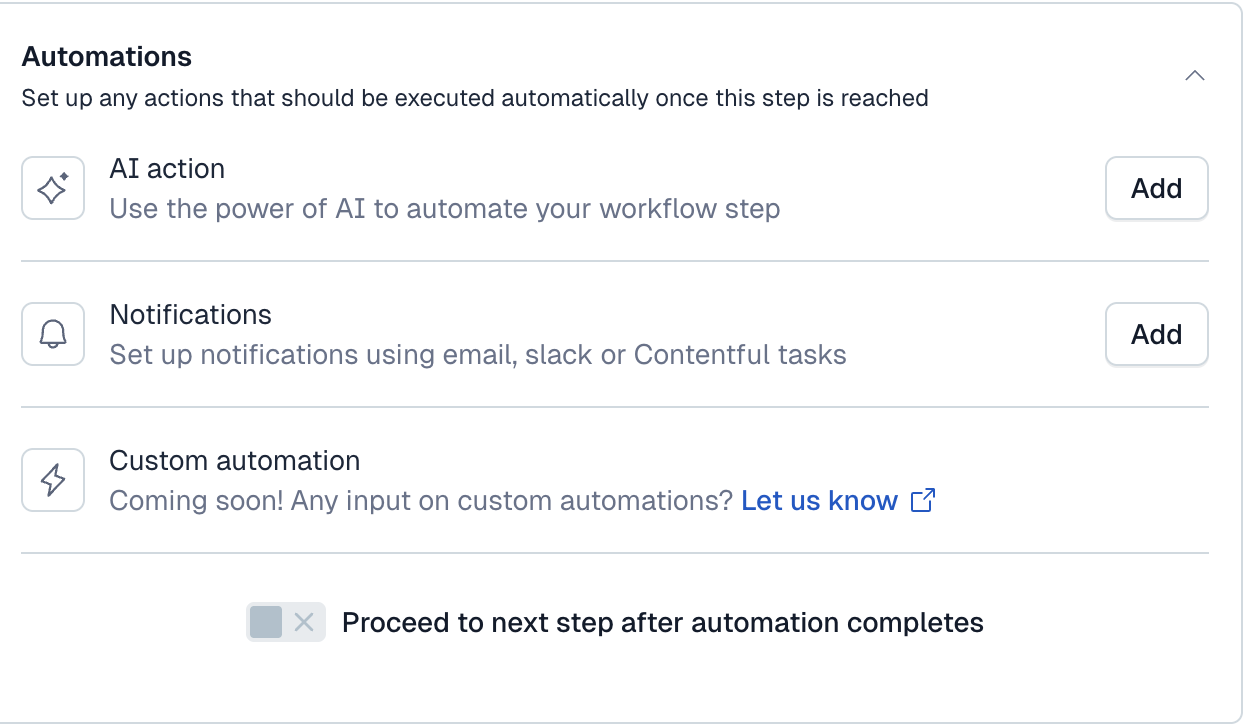This screenshot has width=1244, height=724.
Task: Click the AI action sparkle icon
Action: 53,188
